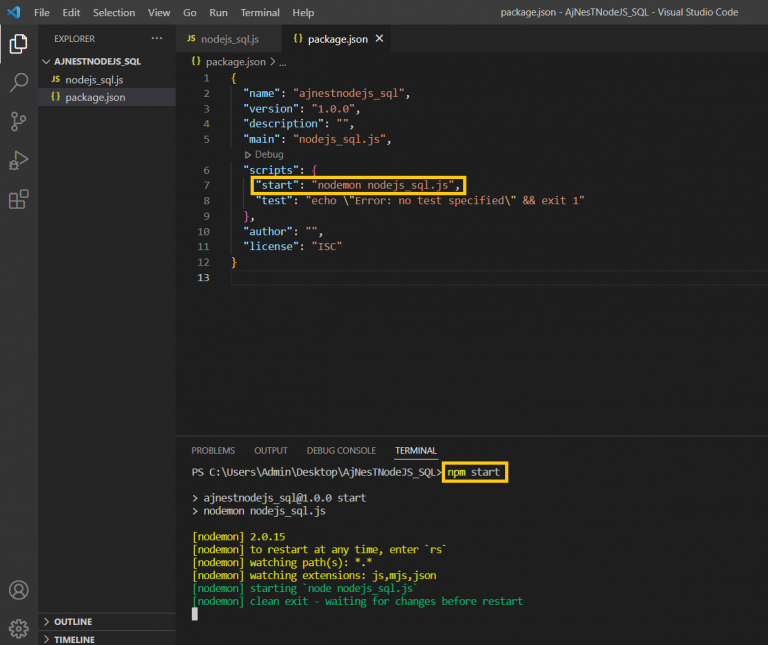Viewport: 768px width, 645px height.
Task: Select nodejs_sql.js in the file explorer
Action: point(94,79)
